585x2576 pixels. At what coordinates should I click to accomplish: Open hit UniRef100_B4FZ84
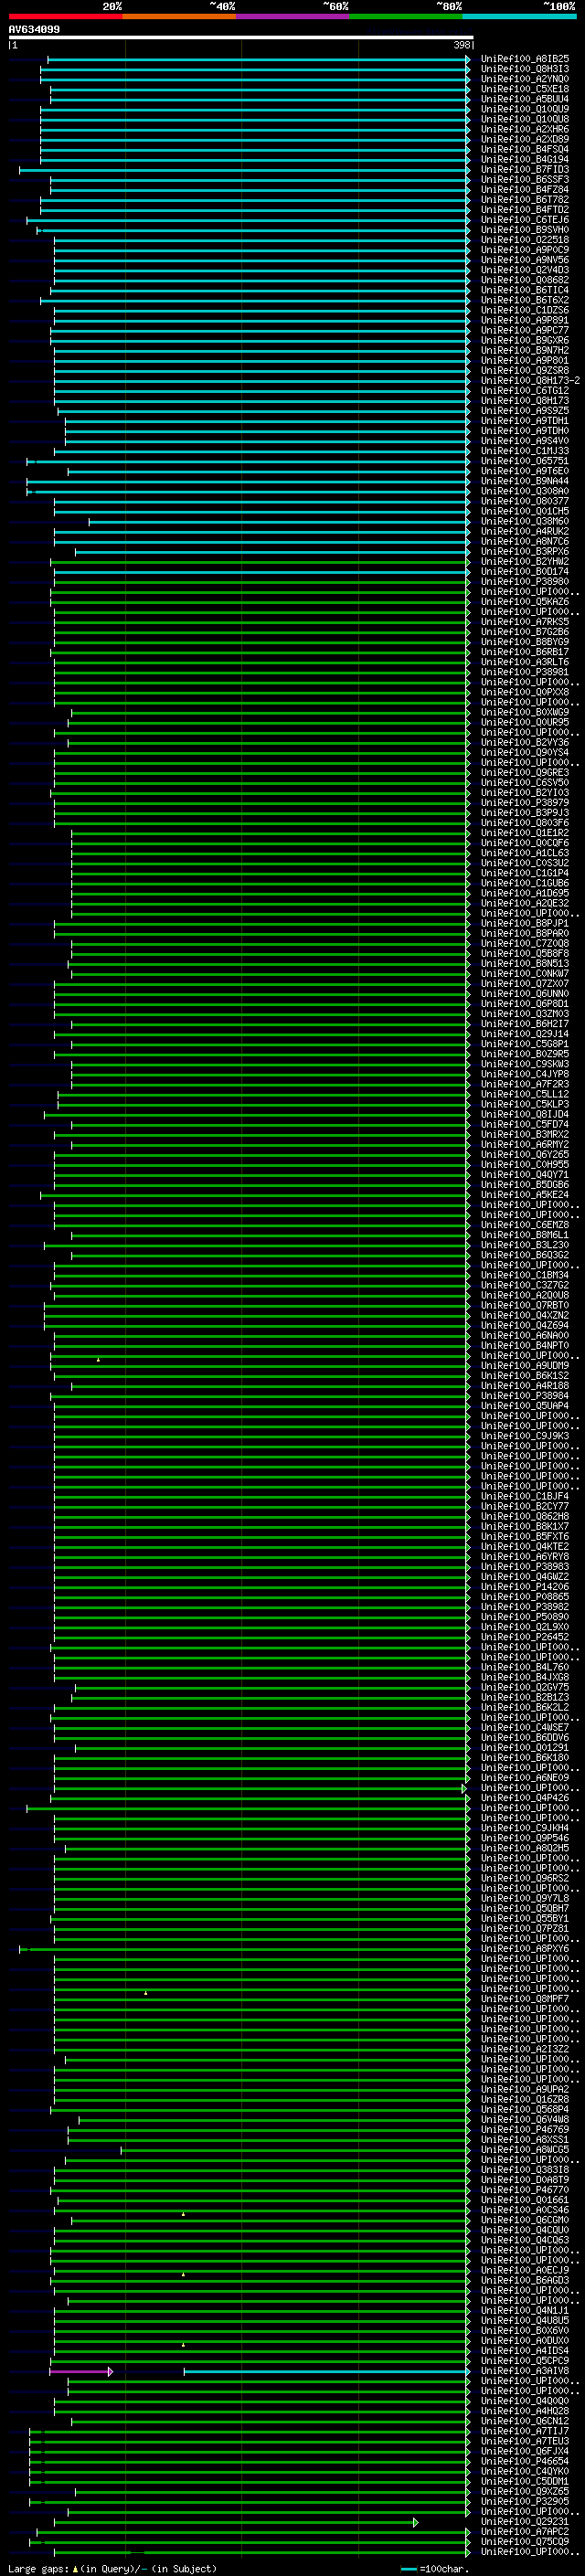524,190
